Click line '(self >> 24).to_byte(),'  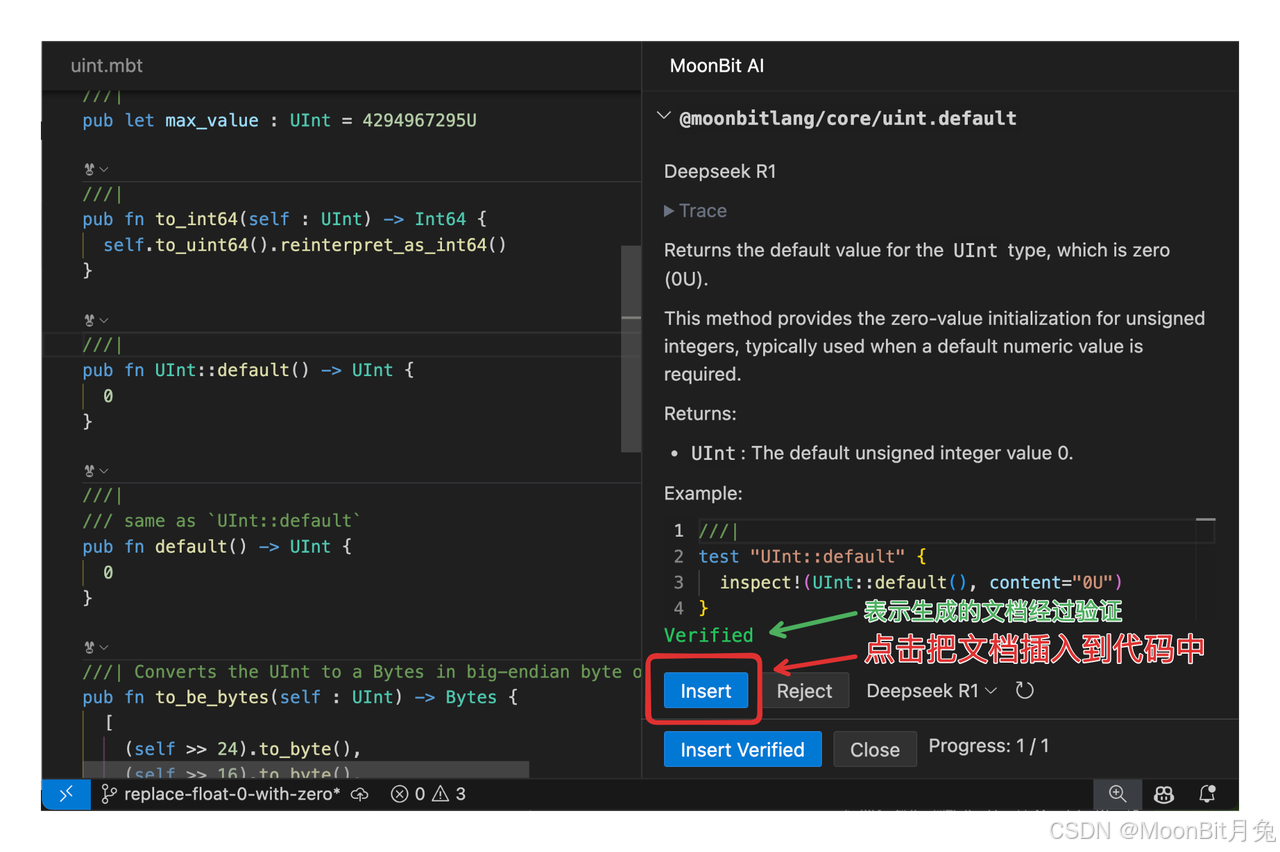242,749
